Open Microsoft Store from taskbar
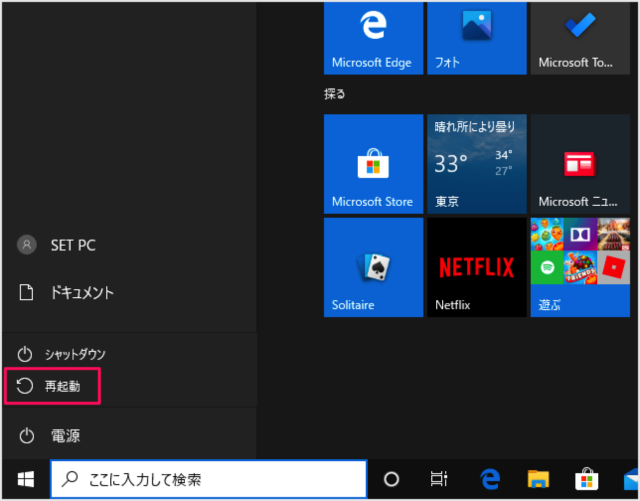 [x=587, y=479]
